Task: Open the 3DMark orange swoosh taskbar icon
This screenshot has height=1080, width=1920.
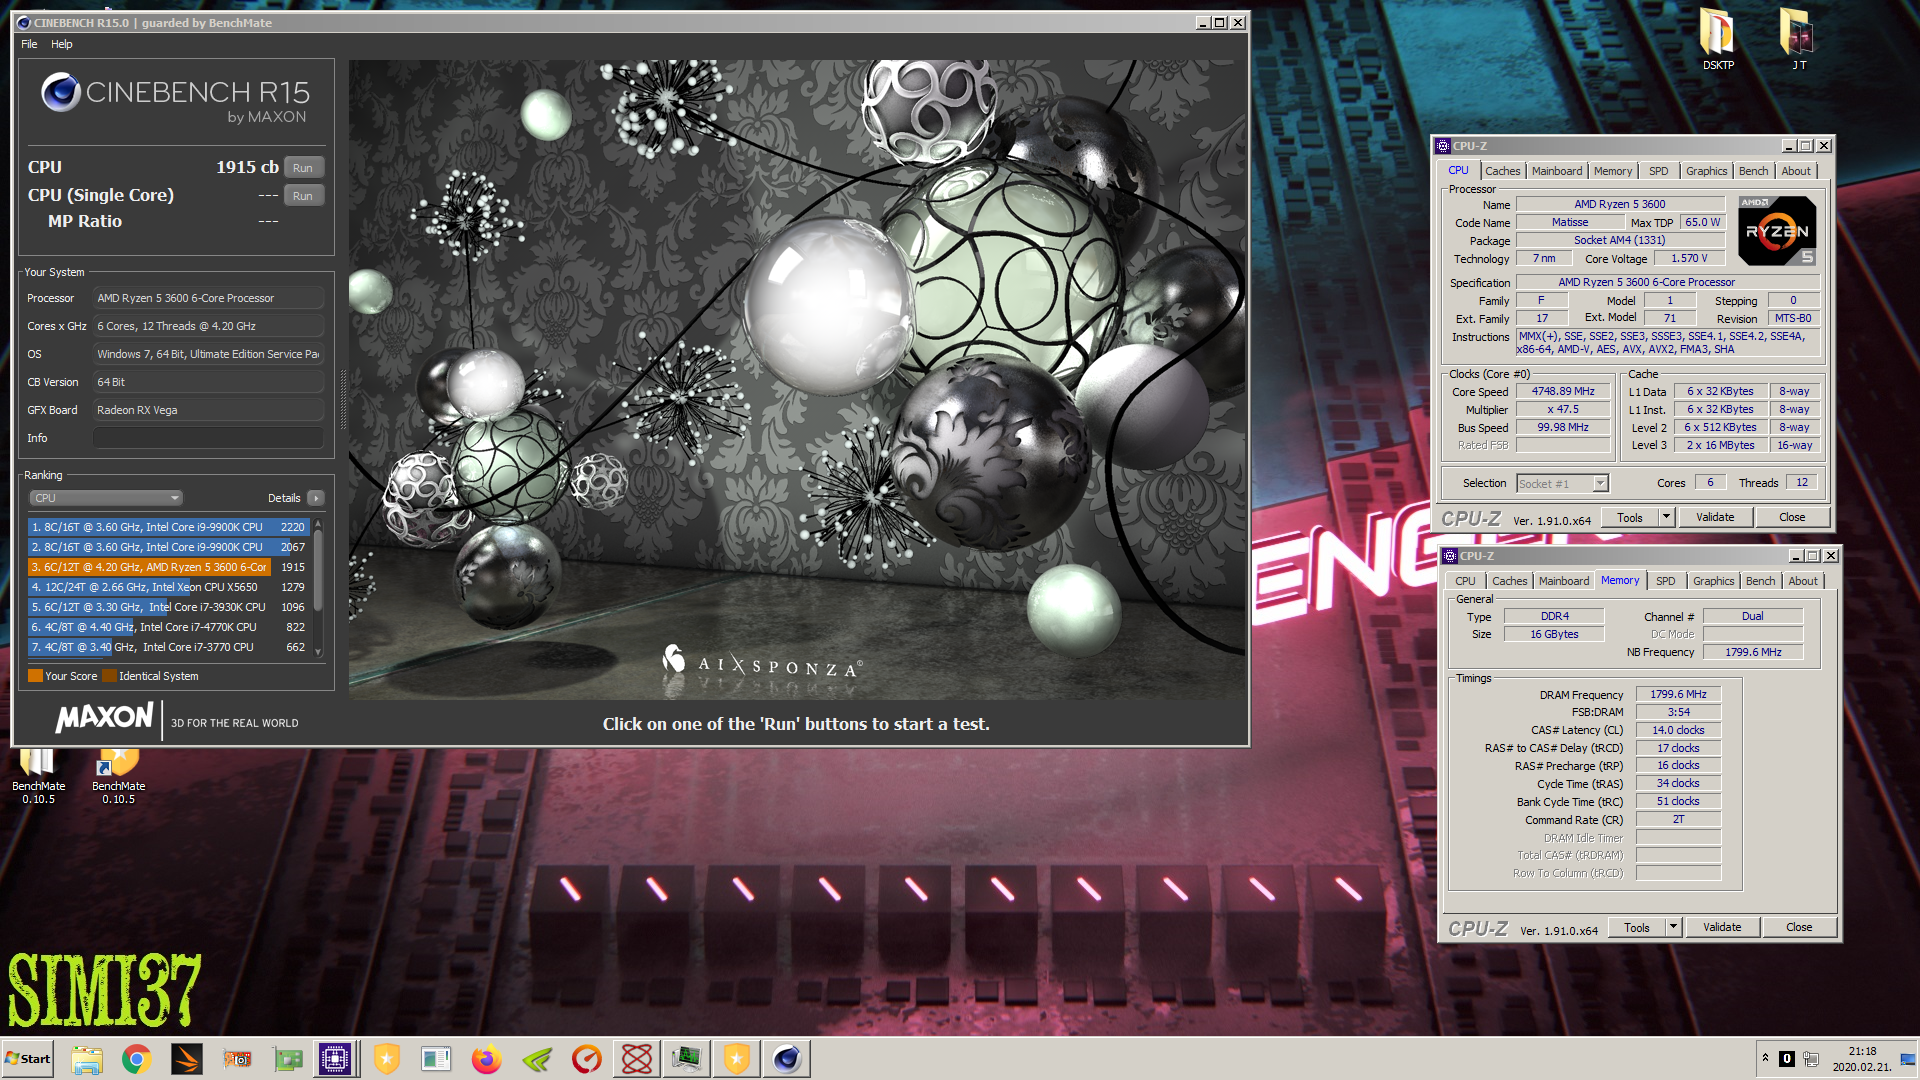Action: (x=186, y=1059)
